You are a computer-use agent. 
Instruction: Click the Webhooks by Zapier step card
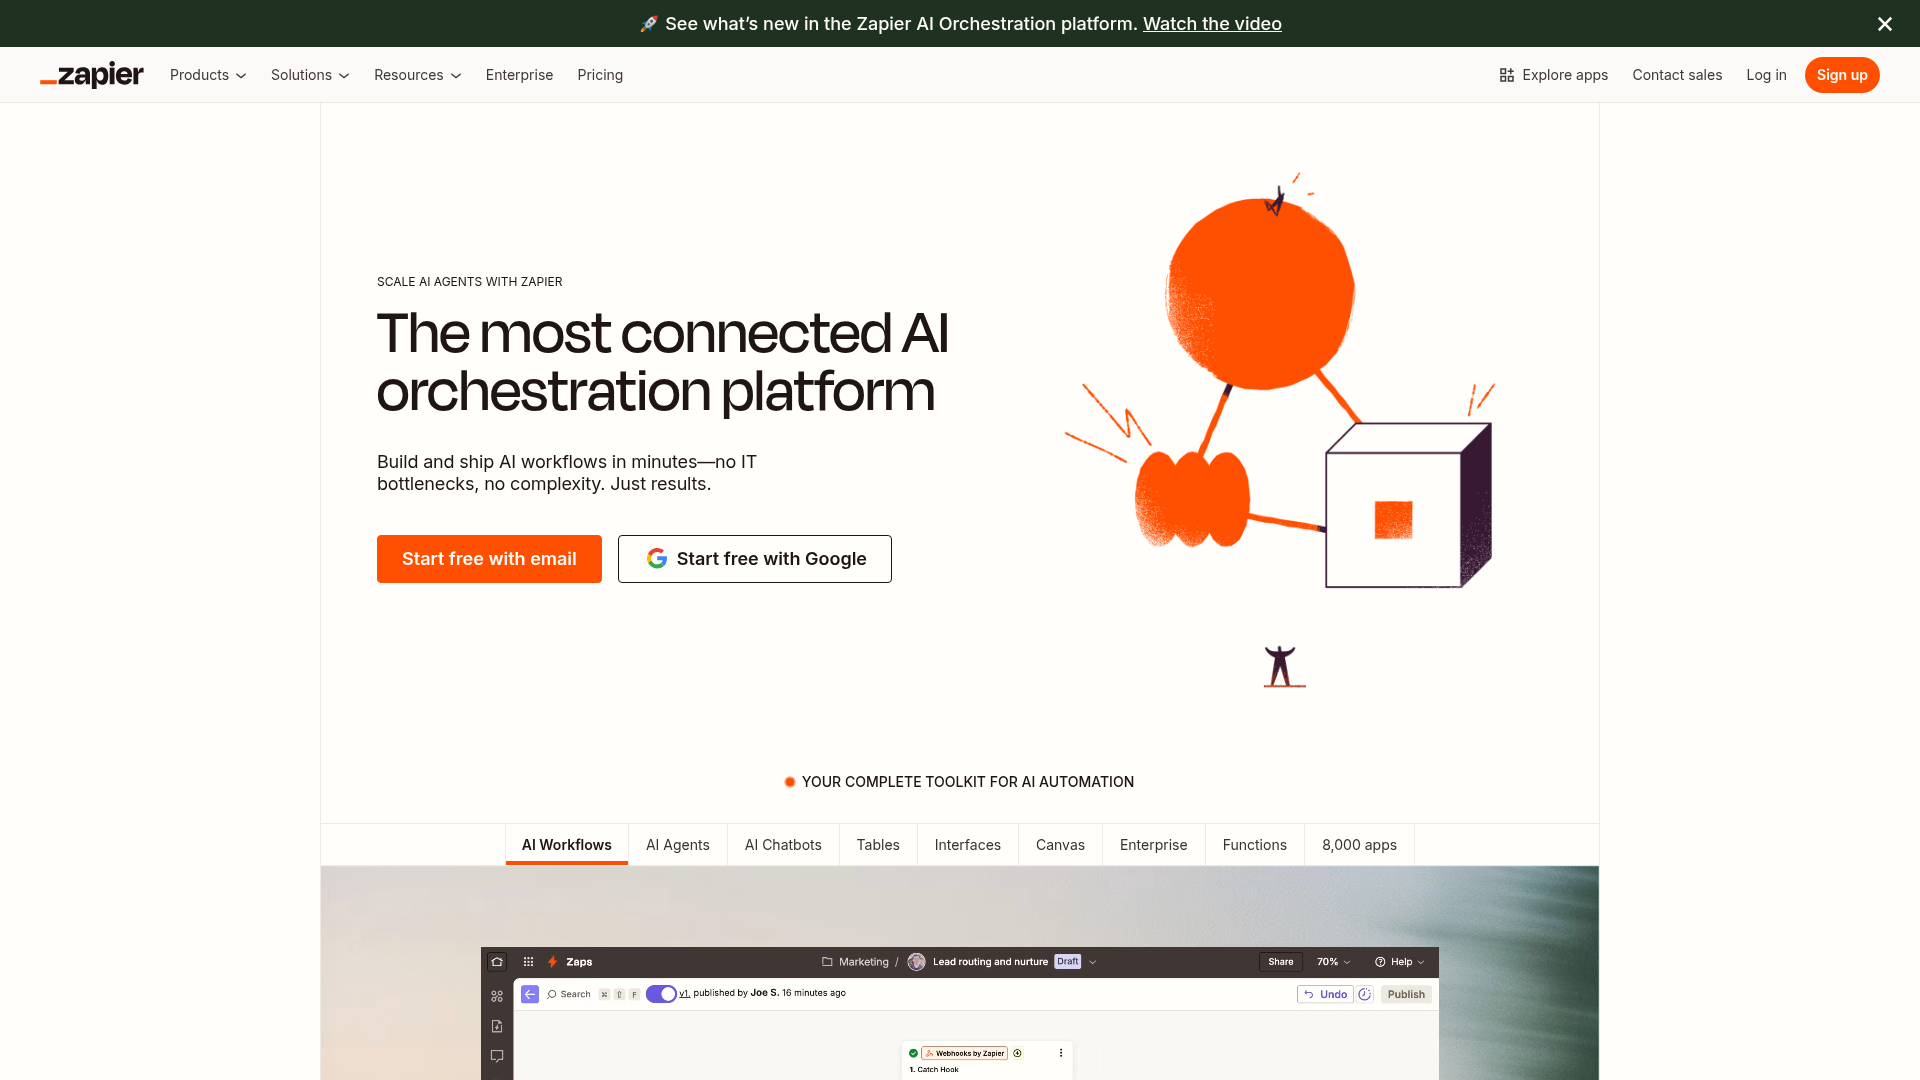tap(965, 1053)
